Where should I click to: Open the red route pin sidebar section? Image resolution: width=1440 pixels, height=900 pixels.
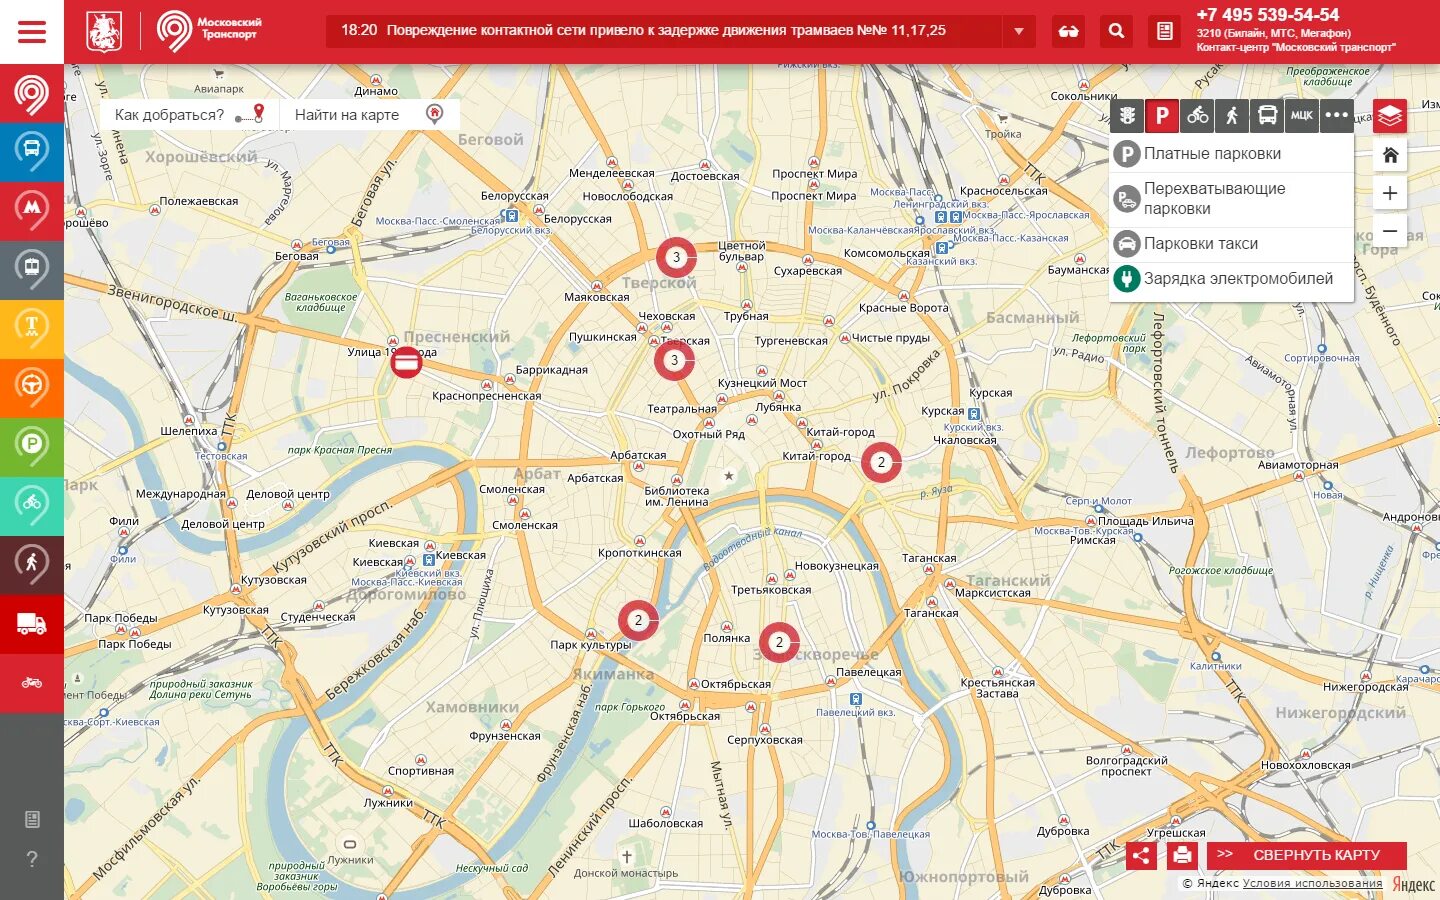pos(32,95)
